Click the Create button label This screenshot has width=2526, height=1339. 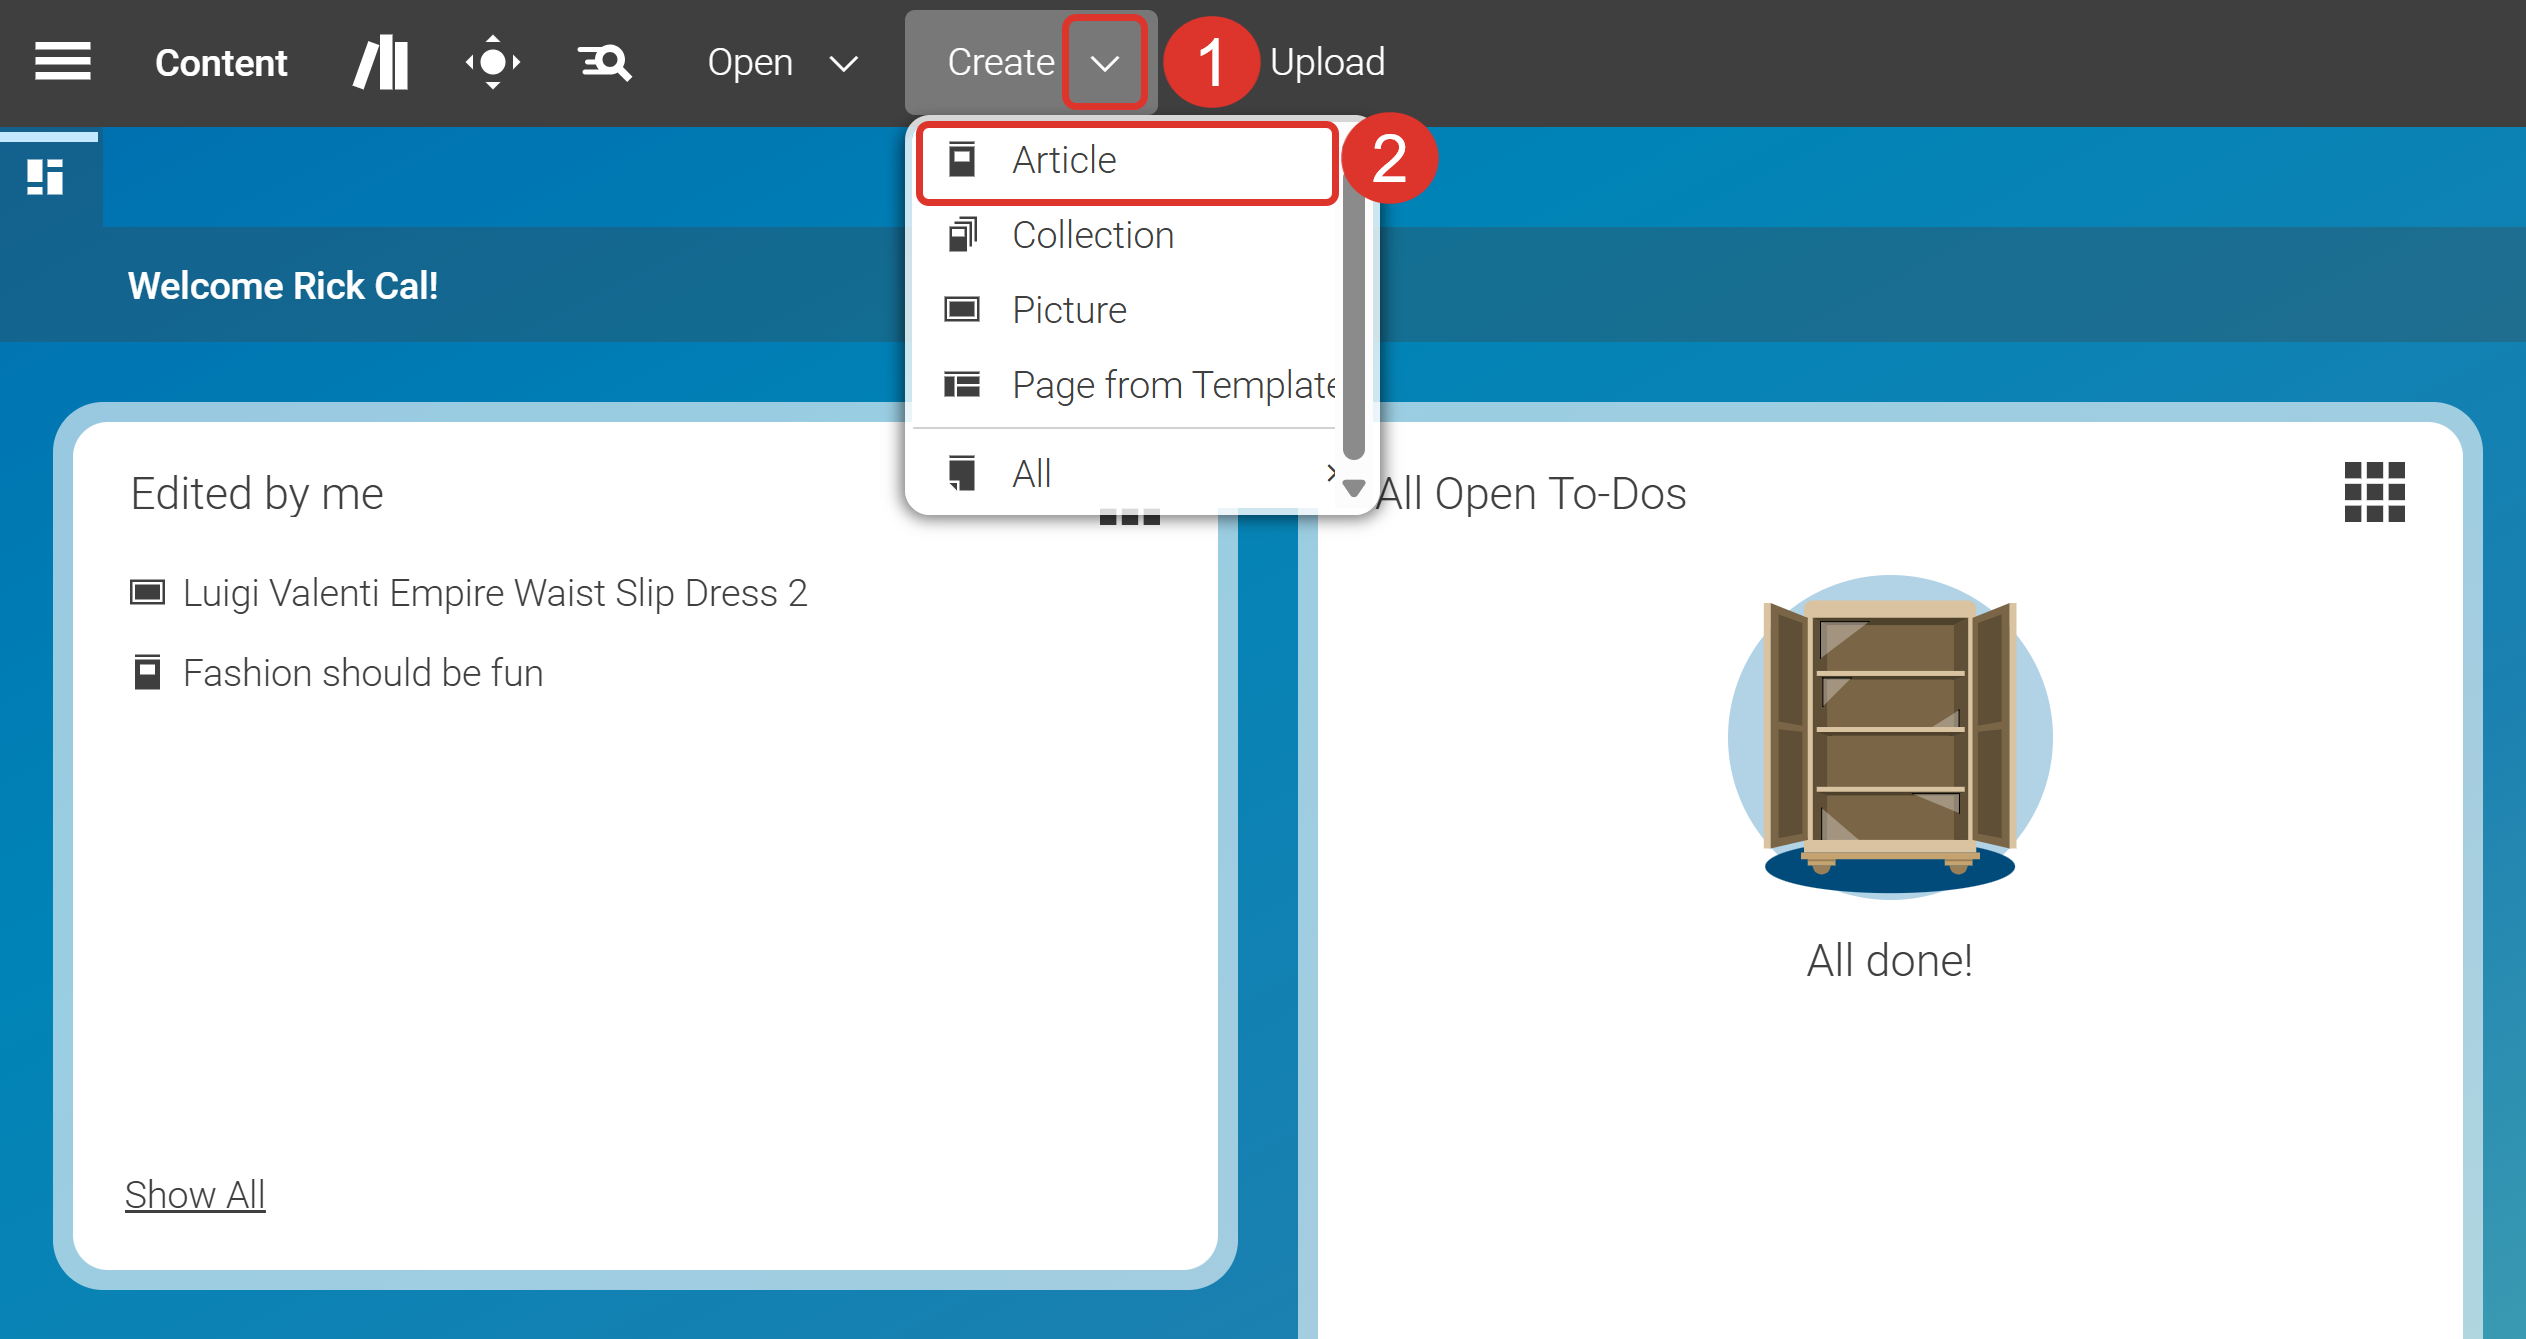tap(1000, 62)
